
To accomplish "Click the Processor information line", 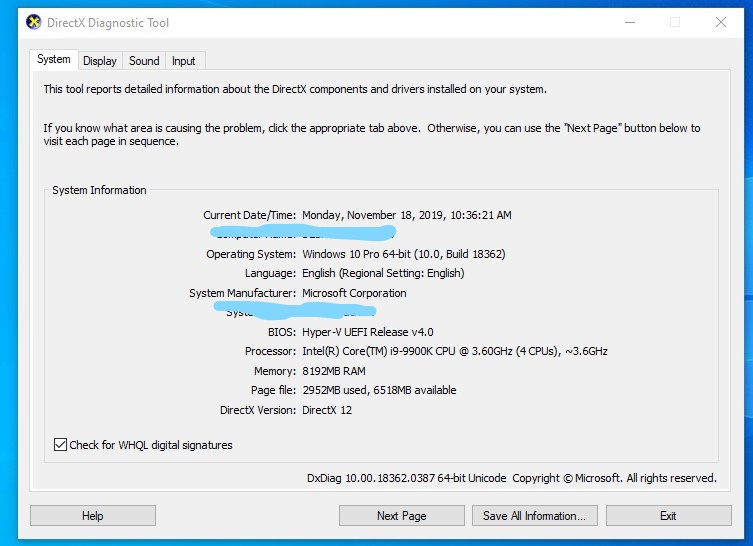I will pyautogui.click(x=454, y=351).
